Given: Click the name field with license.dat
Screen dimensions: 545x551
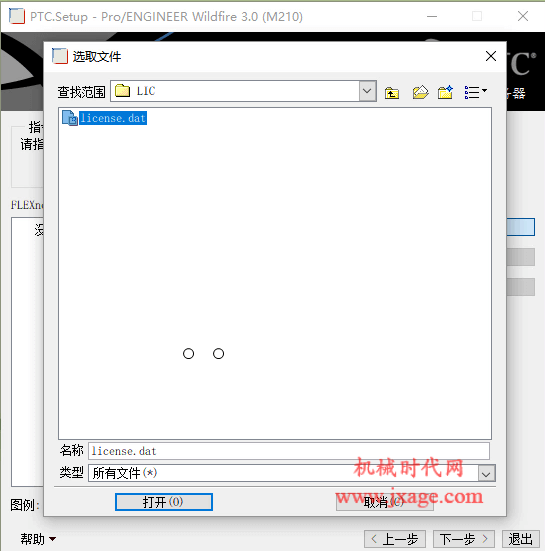Looking at the screenshot, I should (x=288, y=451).
